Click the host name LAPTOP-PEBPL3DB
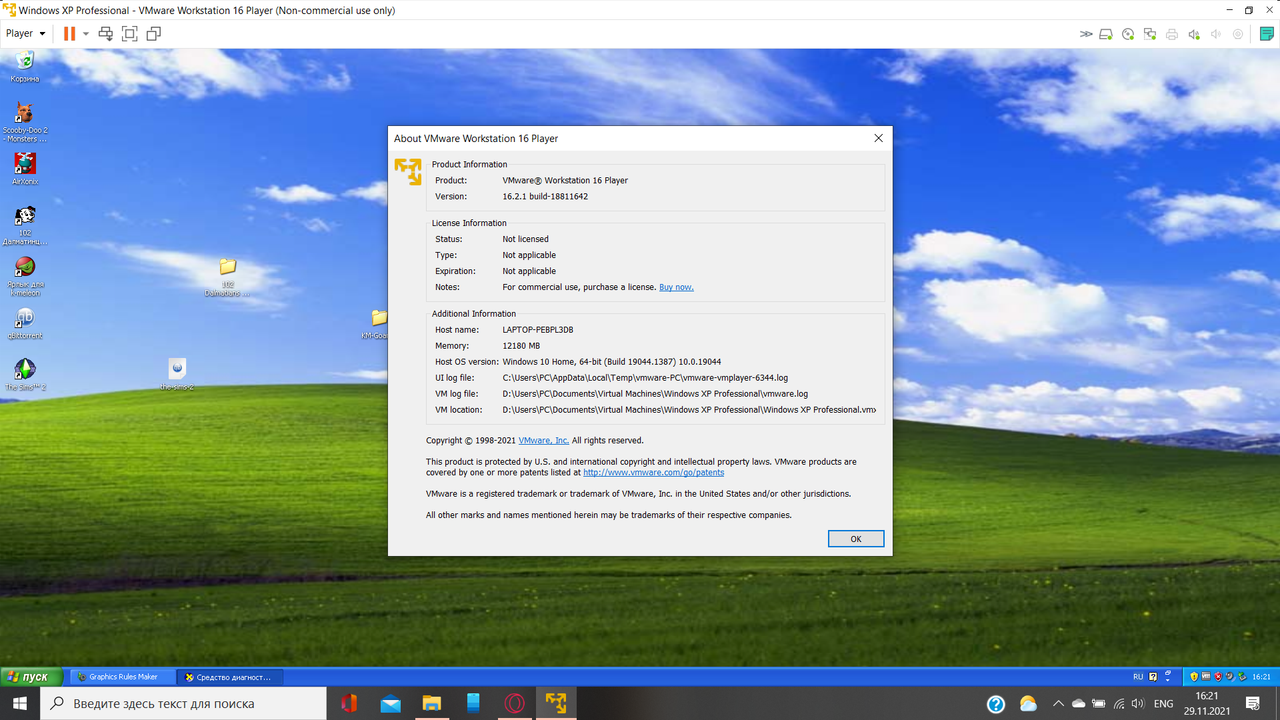This screenshot has height=720, width=1280. (x=538, y=330)
